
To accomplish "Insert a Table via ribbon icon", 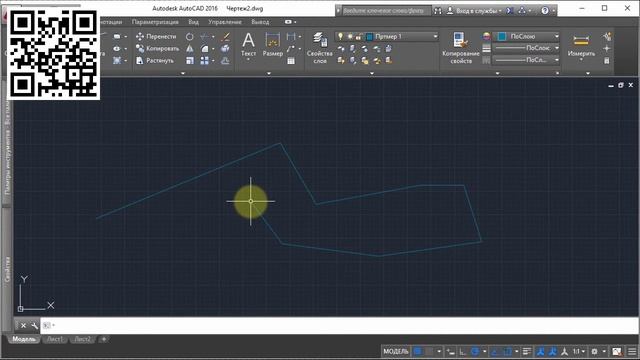I will 291,61.
